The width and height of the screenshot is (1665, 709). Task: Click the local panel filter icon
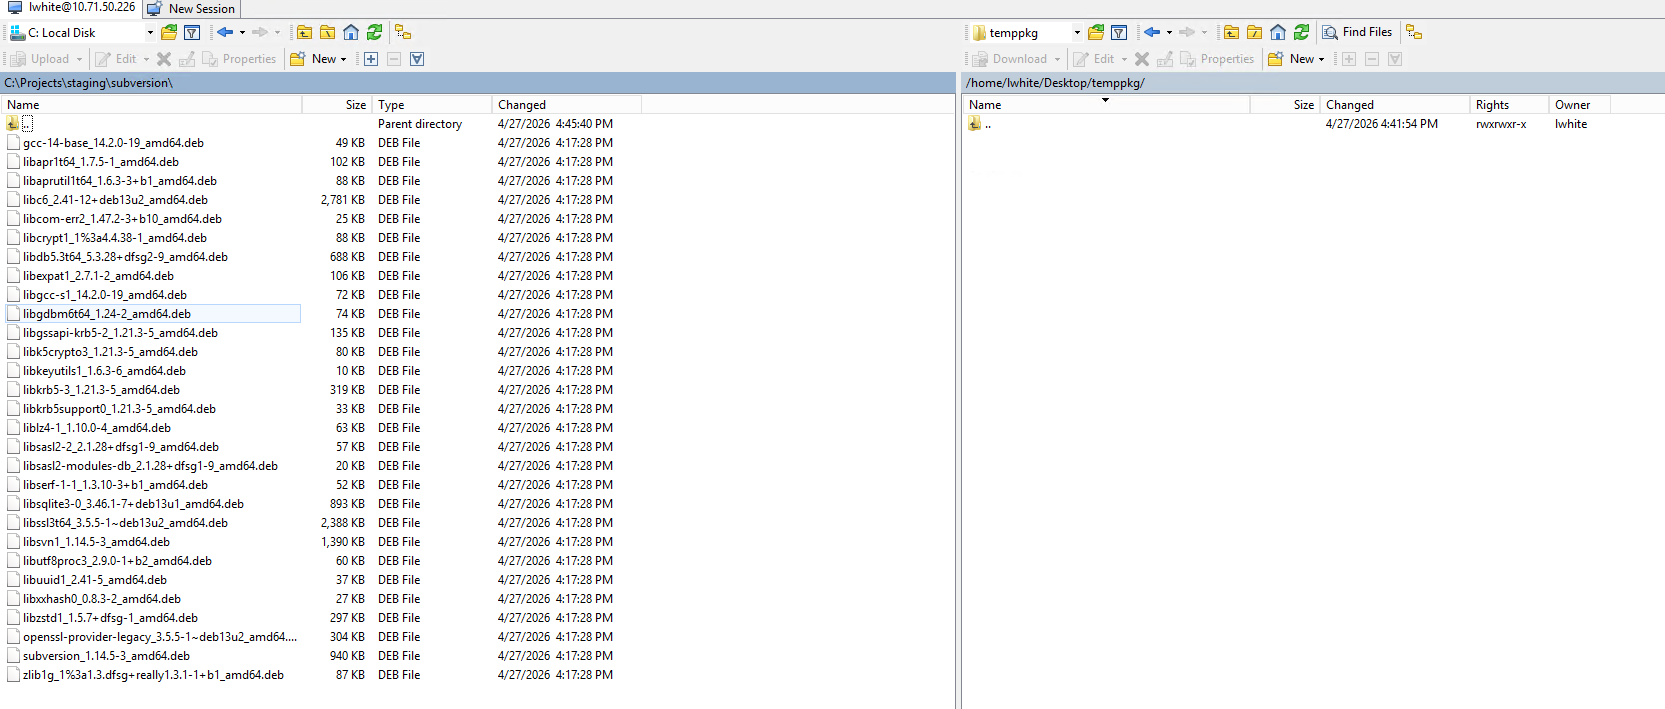click(x=192, y=33)
